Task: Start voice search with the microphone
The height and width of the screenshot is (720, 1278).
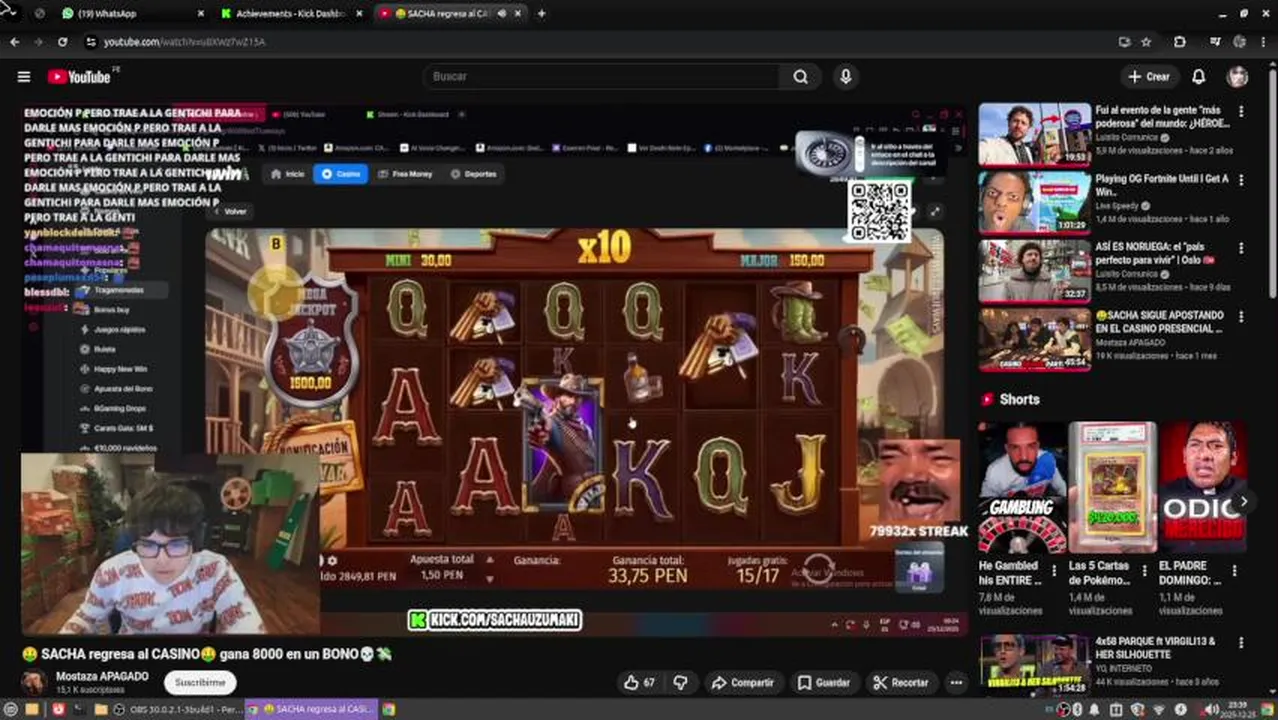Action: coord(846,77)
